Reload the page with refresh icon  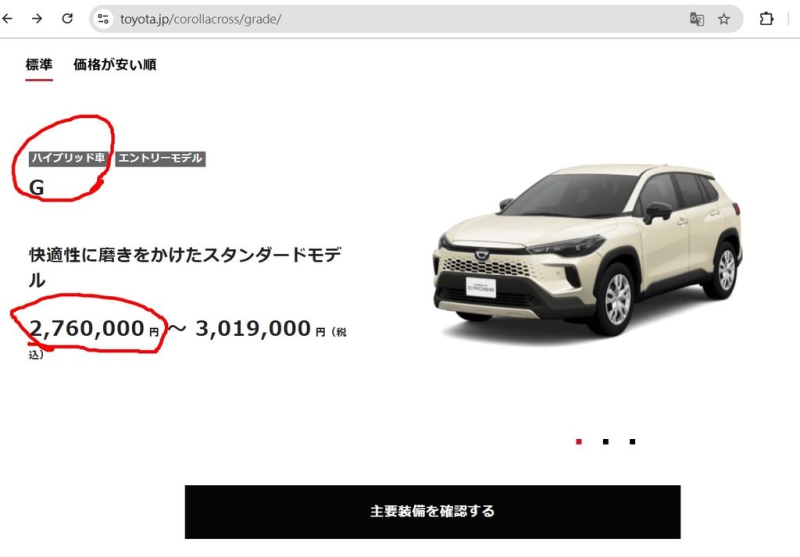click(67, 19)
